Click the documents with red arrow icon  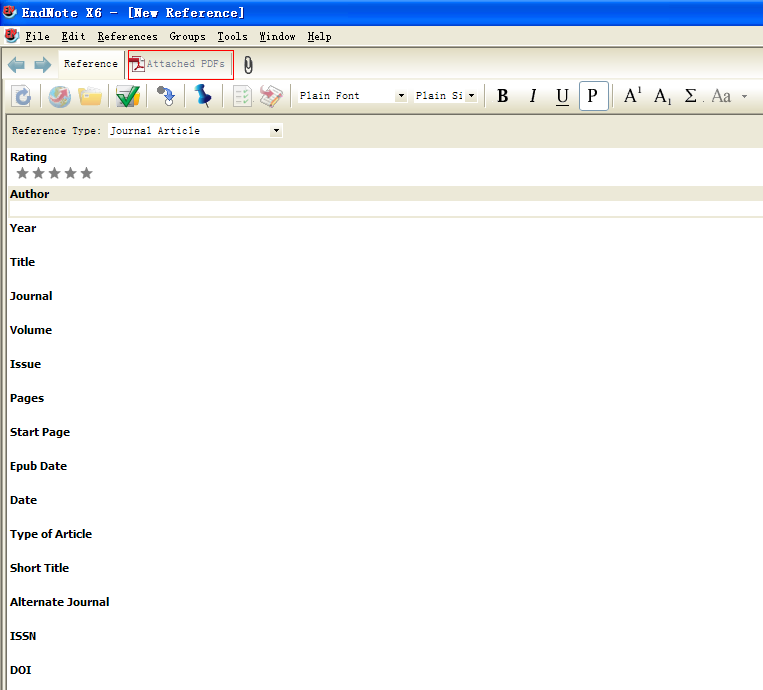point(271,96)
